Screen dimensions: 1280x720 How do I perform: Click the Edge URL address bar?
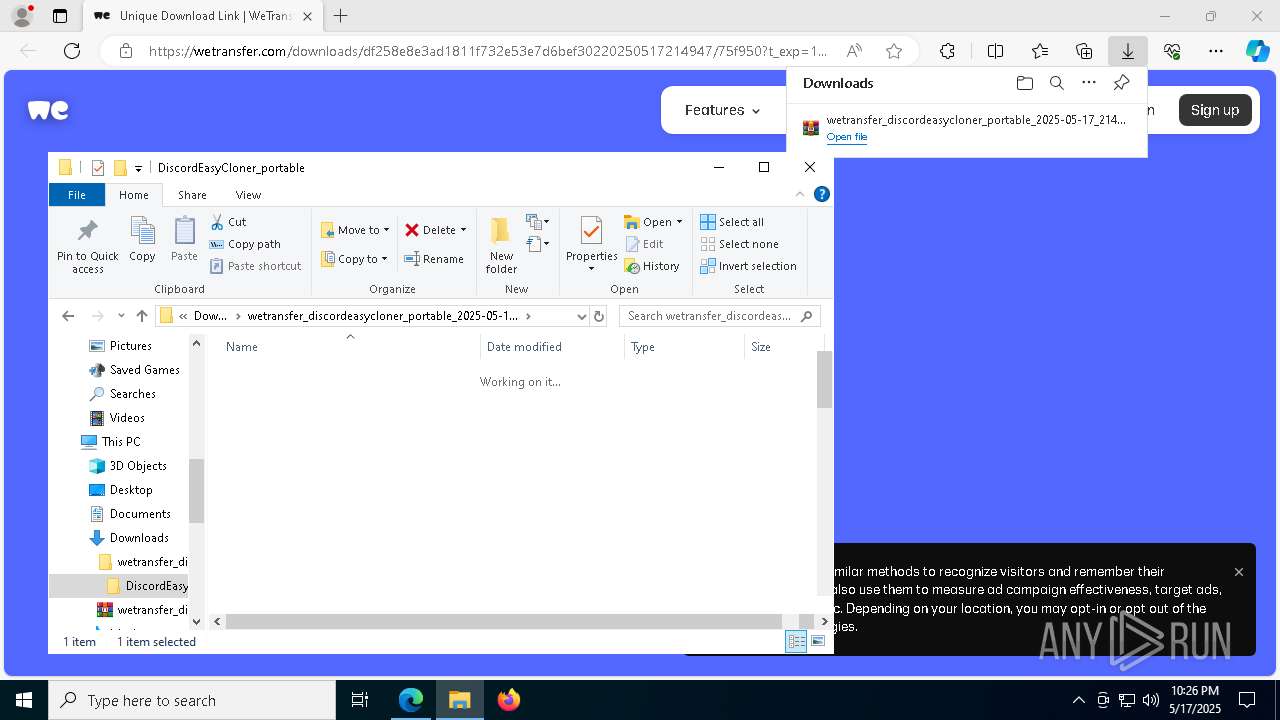pyautogui.click(x=487, y=51)
